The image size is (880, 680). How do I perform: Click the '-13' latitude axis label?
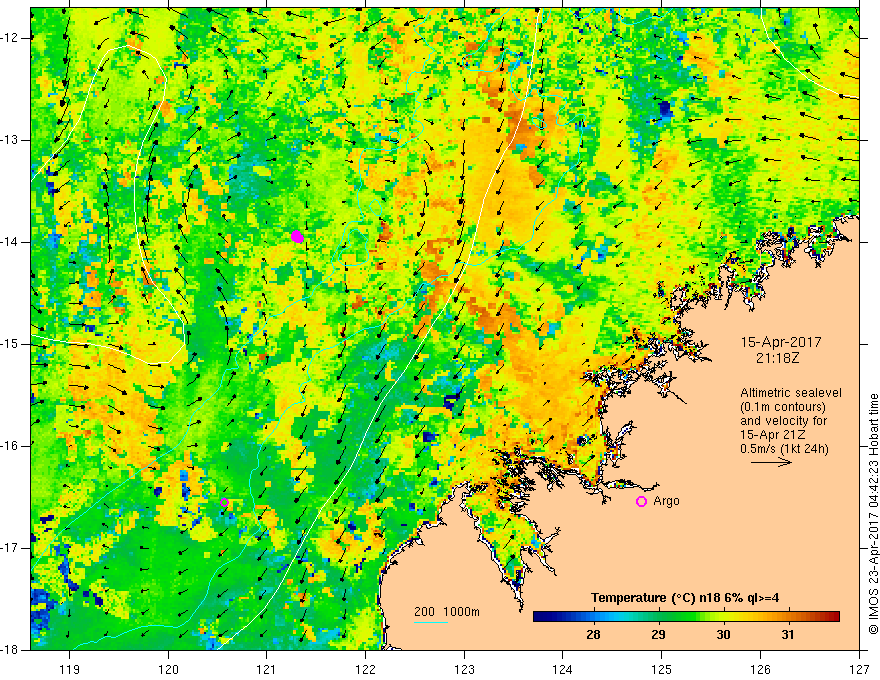pos(11,140)
